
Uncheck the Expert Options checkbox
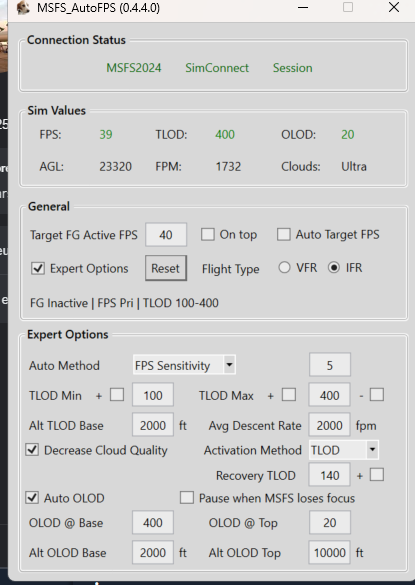tap(38, 269)
